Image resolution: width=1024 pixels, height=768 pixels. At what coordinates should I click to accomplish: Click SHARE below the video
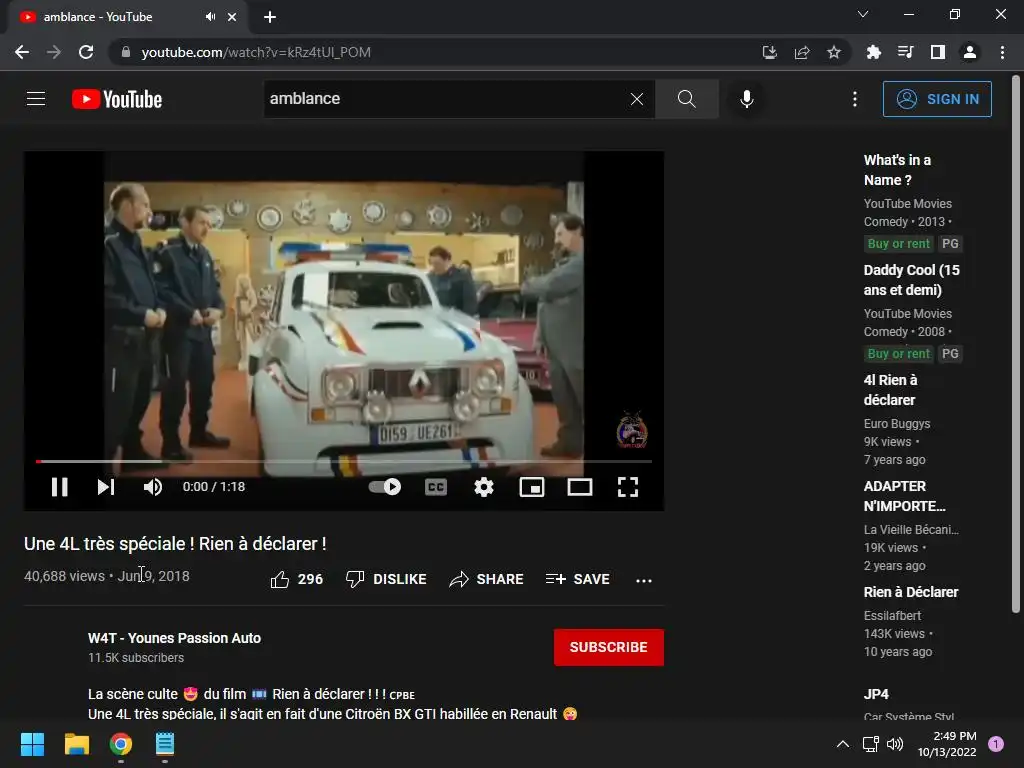(487, 579)
